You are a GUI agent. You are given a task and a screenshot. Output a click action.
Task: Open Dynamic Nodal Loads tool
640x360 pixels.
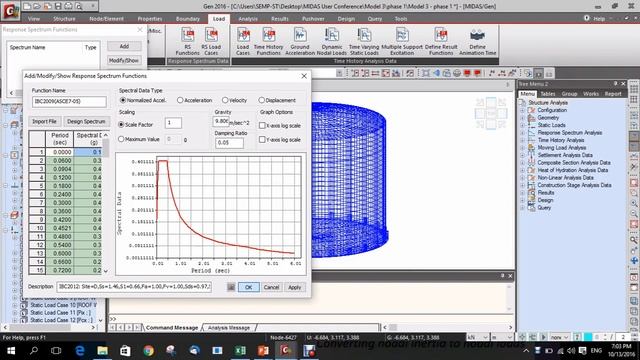pos(331,41)
